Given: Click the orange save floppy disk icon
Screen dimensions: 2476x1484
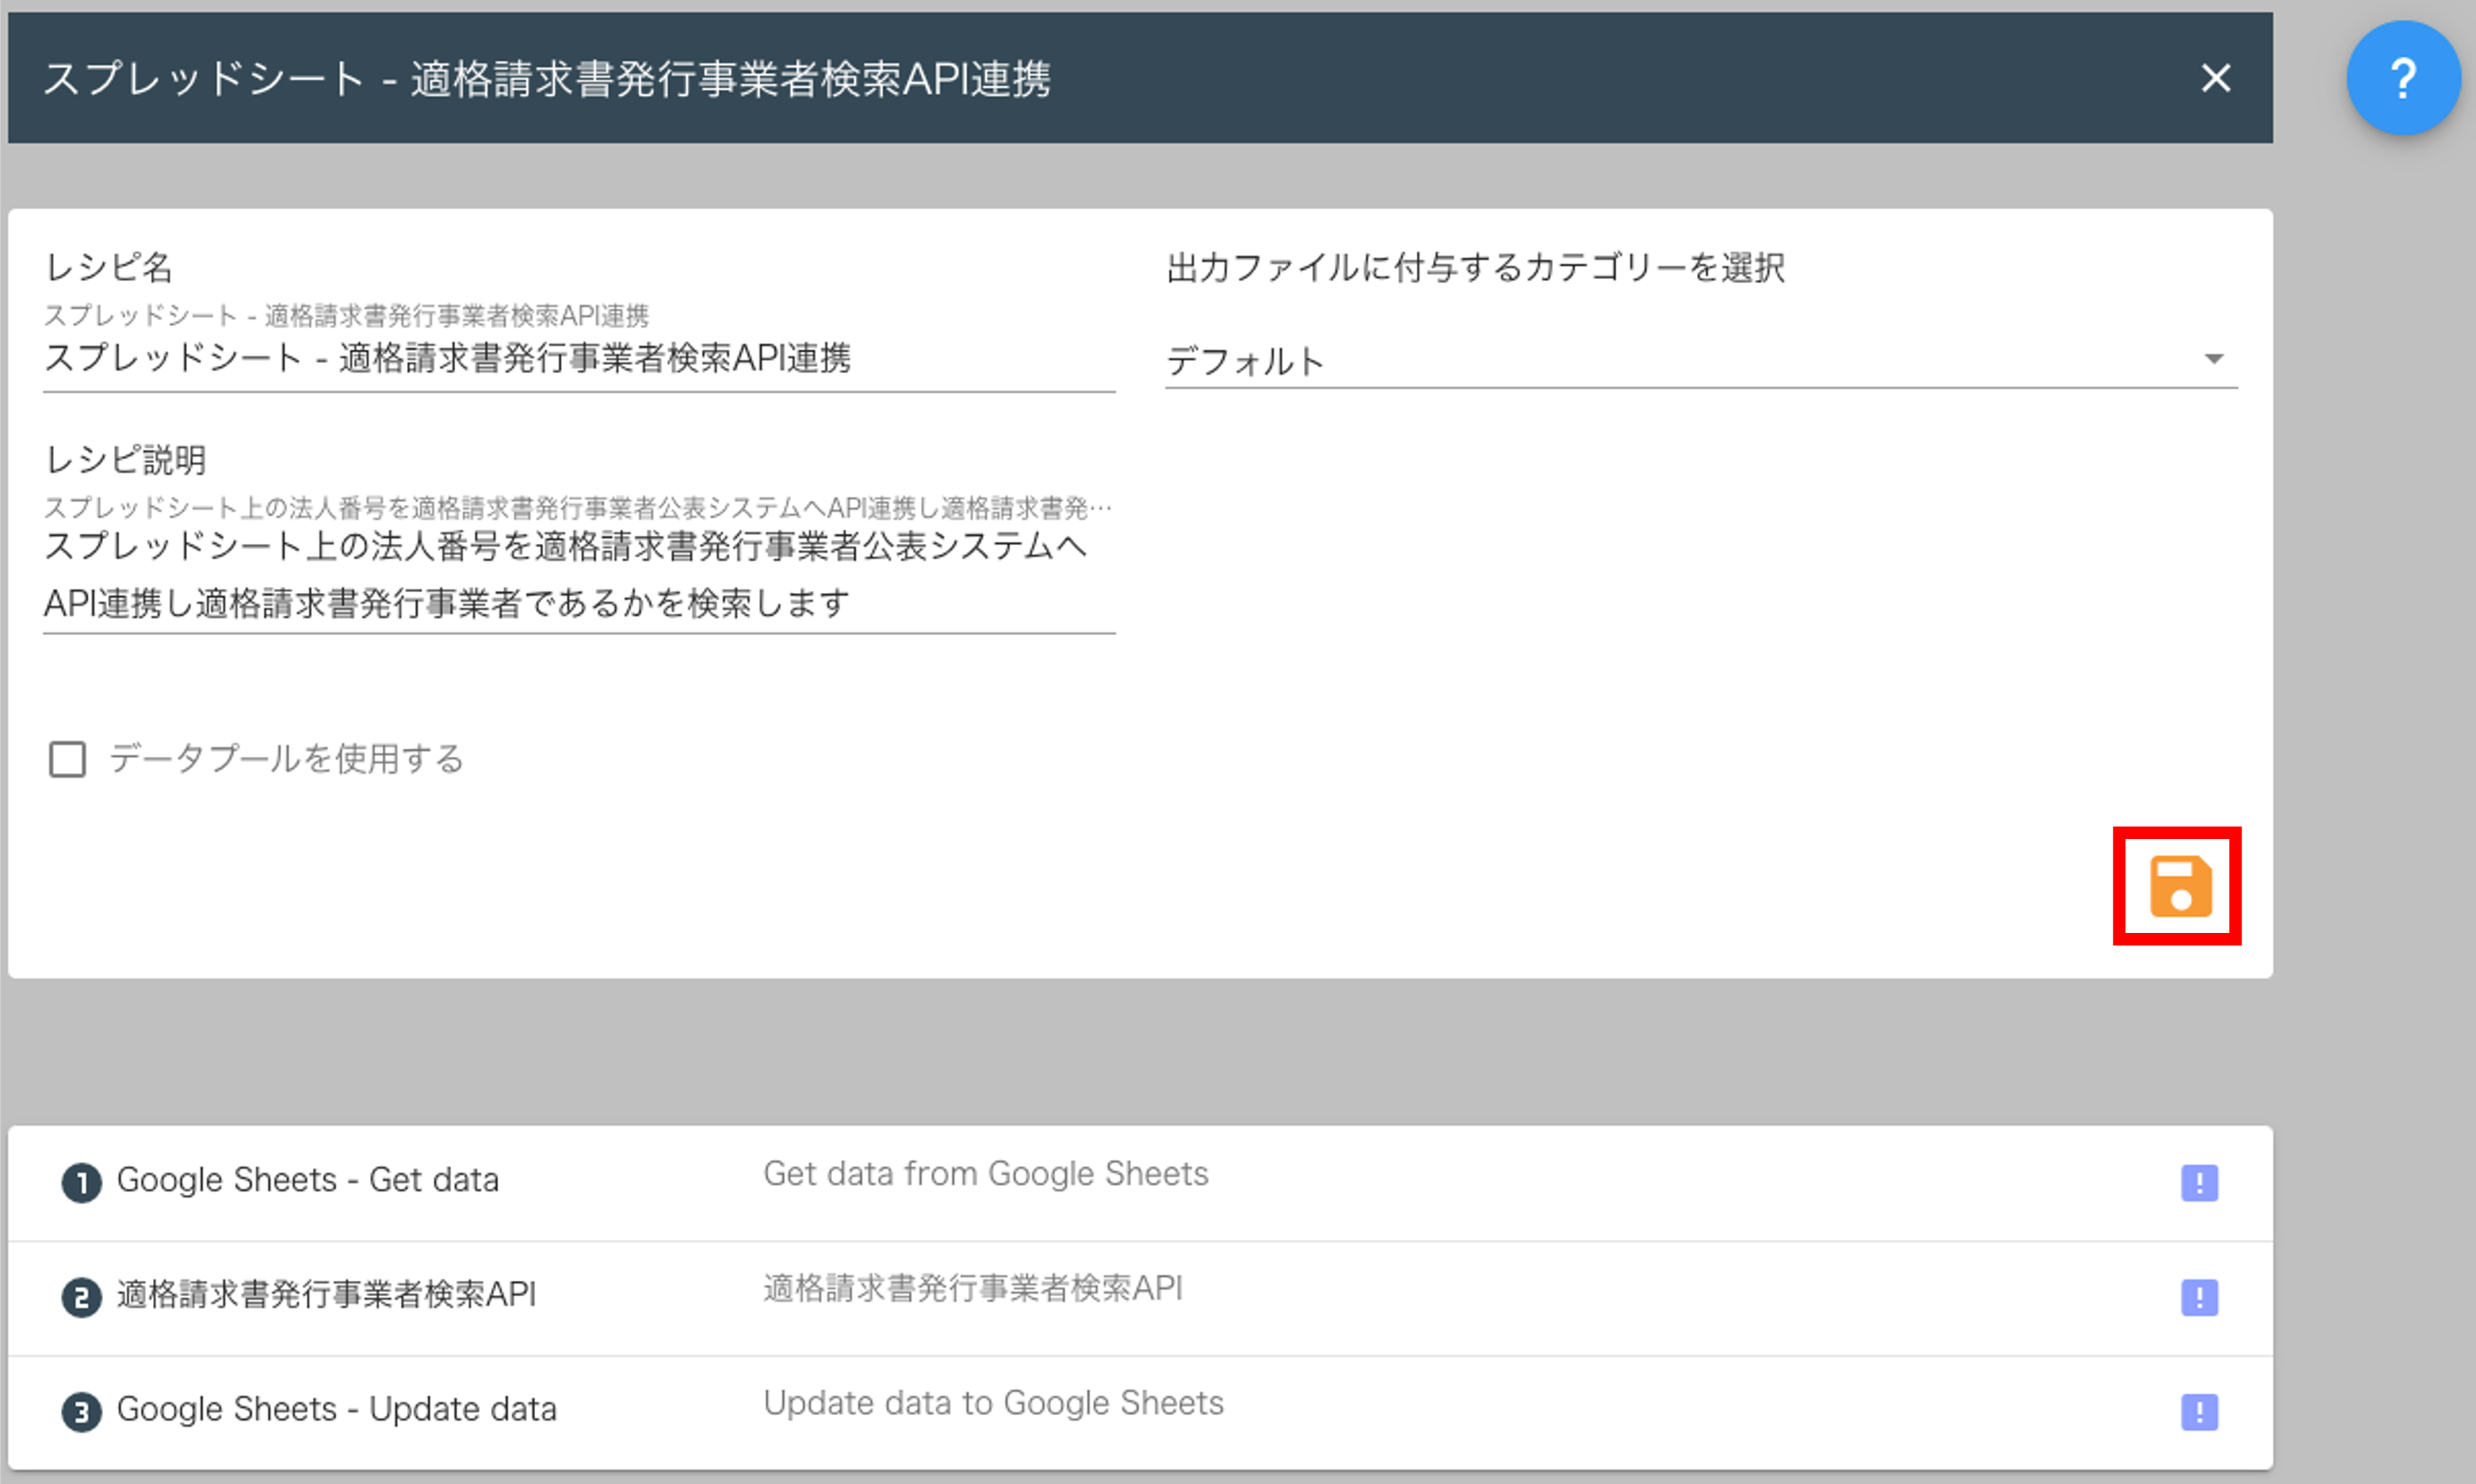Looking at the screenshot, I should [2180, 886].
